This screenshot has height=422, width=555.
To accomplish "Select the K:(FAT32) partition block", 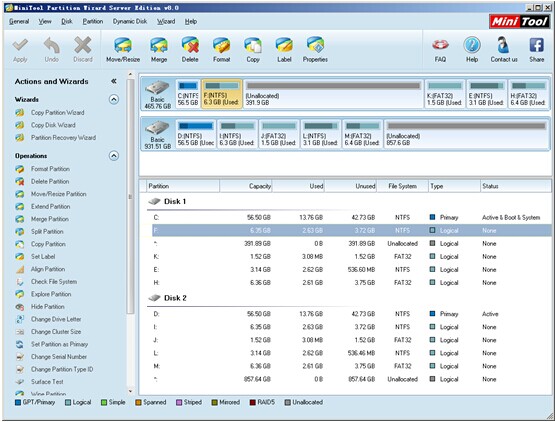I will point(445,94).
